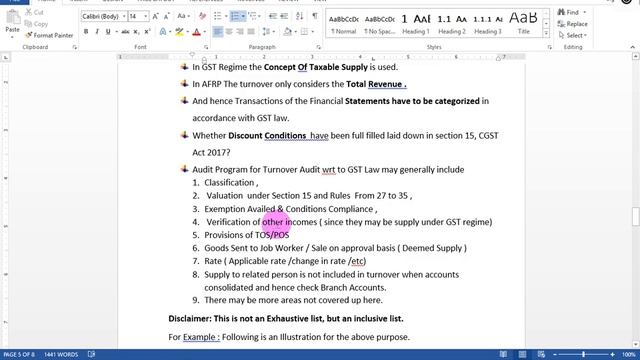This screenshot has width=640, height=360.
Task: Open the Select dropdown in Editing
Action: pos(573,36)
